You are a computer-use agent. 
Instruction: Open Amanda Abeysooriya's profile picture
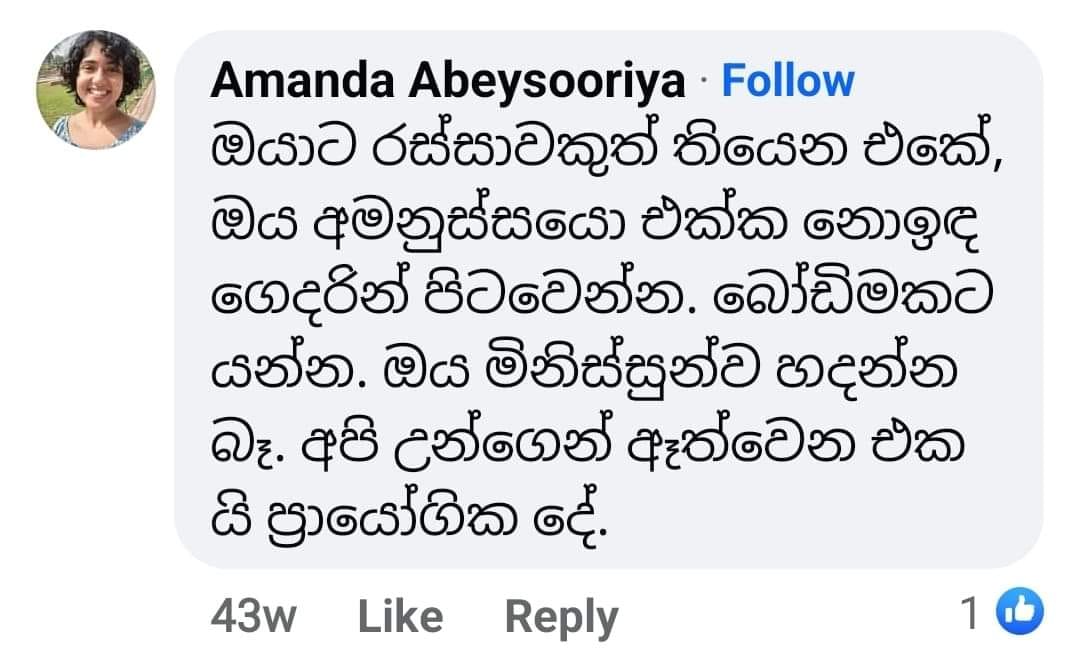96,90
